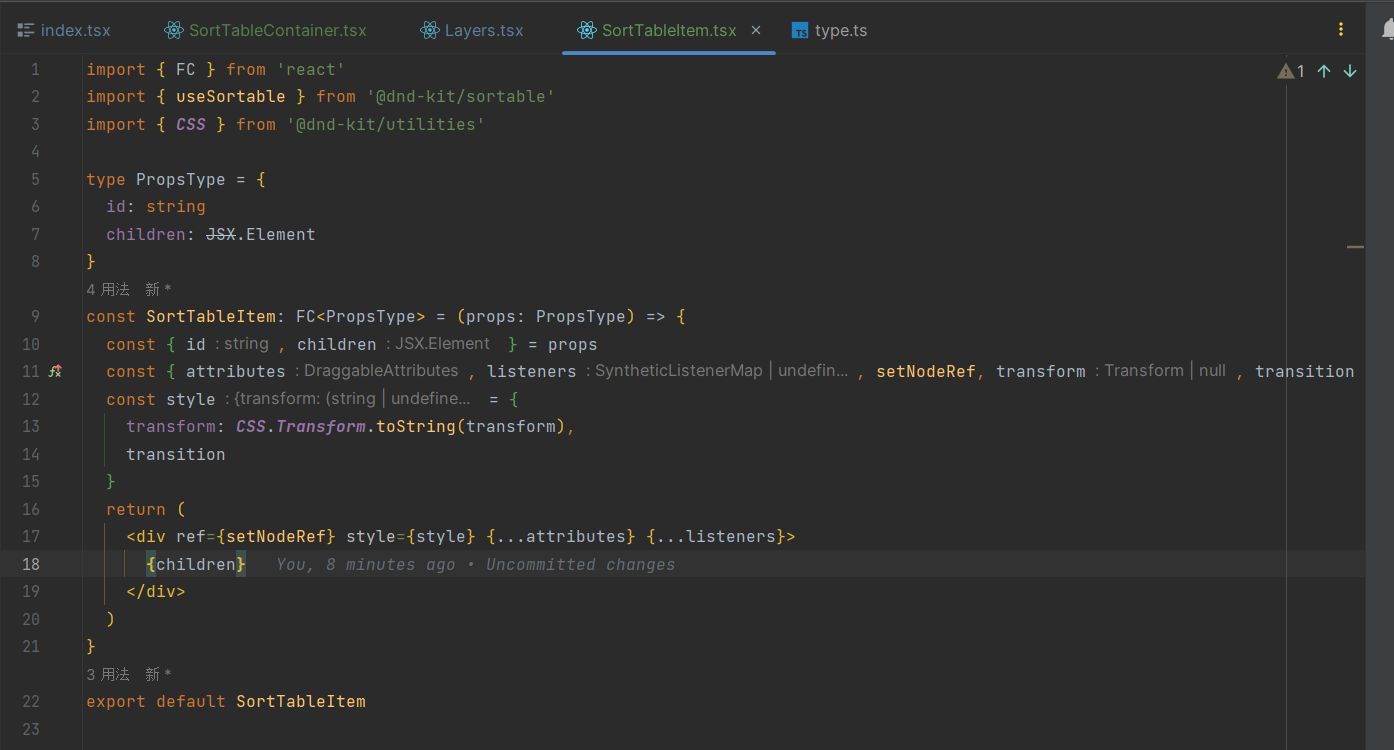Expand the collapsed style type inlay hint
The width and height of the screenshot is (1394, 750).
point(351,399)
